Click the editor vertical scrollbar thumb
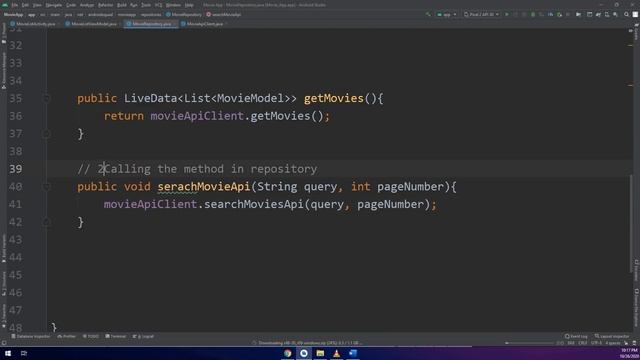The height and width of the screenshot is (360, 640). tap(631, 224)
